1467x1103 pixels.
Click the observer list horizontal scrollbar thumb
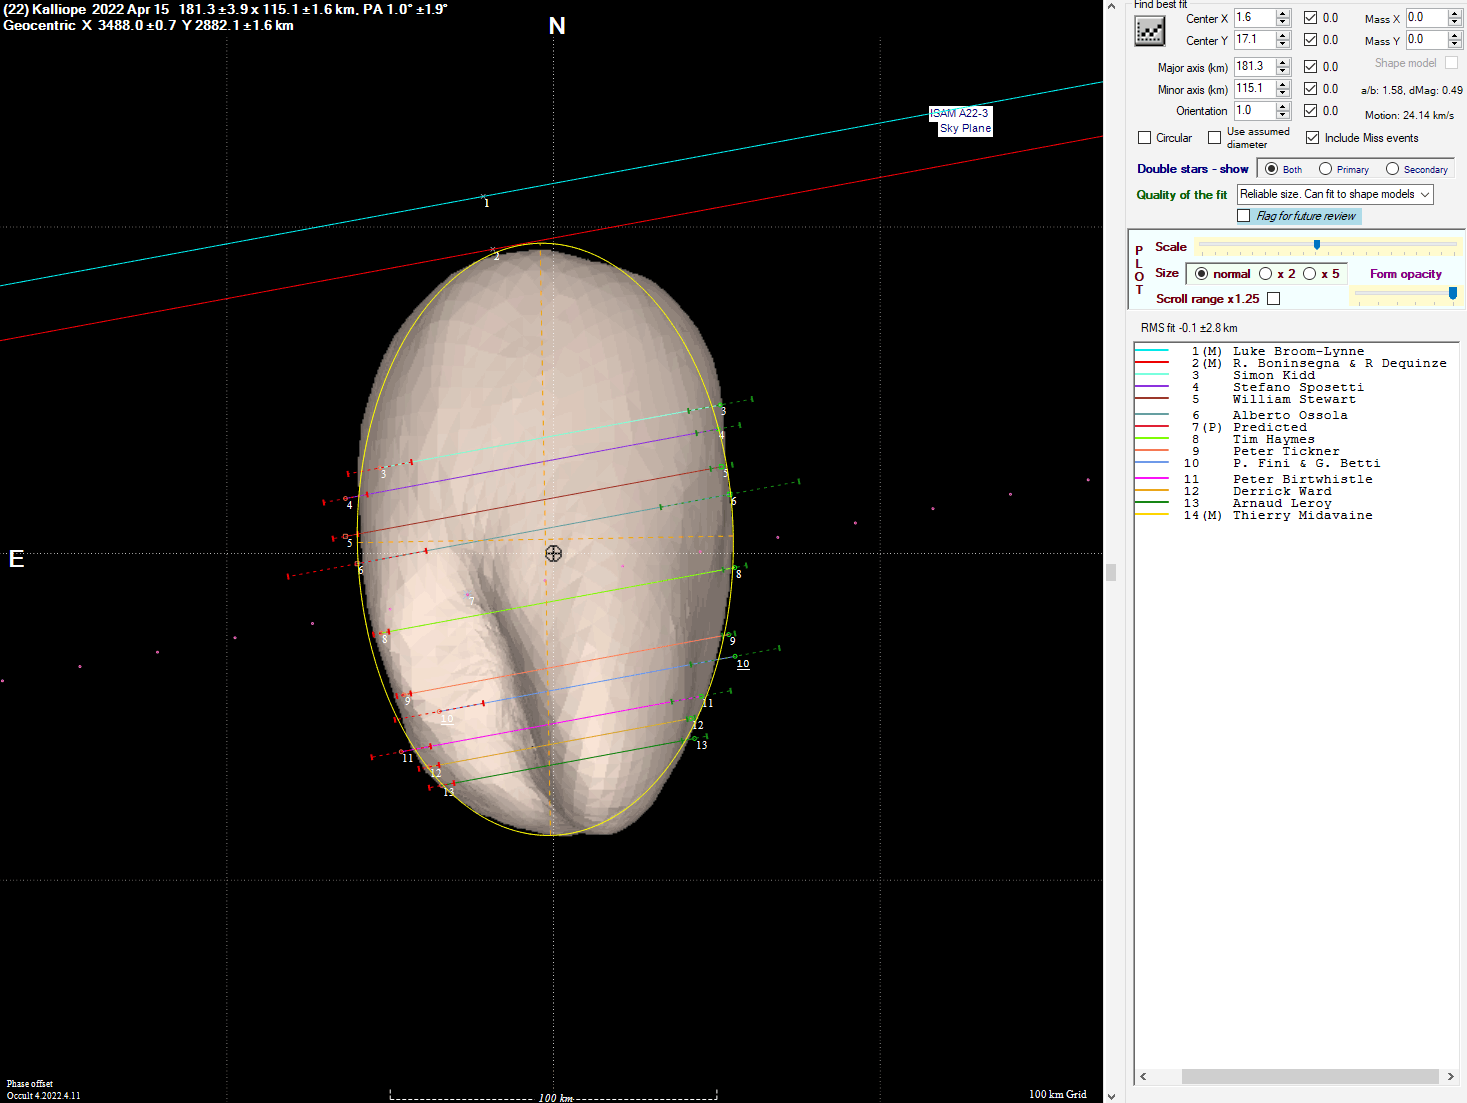1310,1077
